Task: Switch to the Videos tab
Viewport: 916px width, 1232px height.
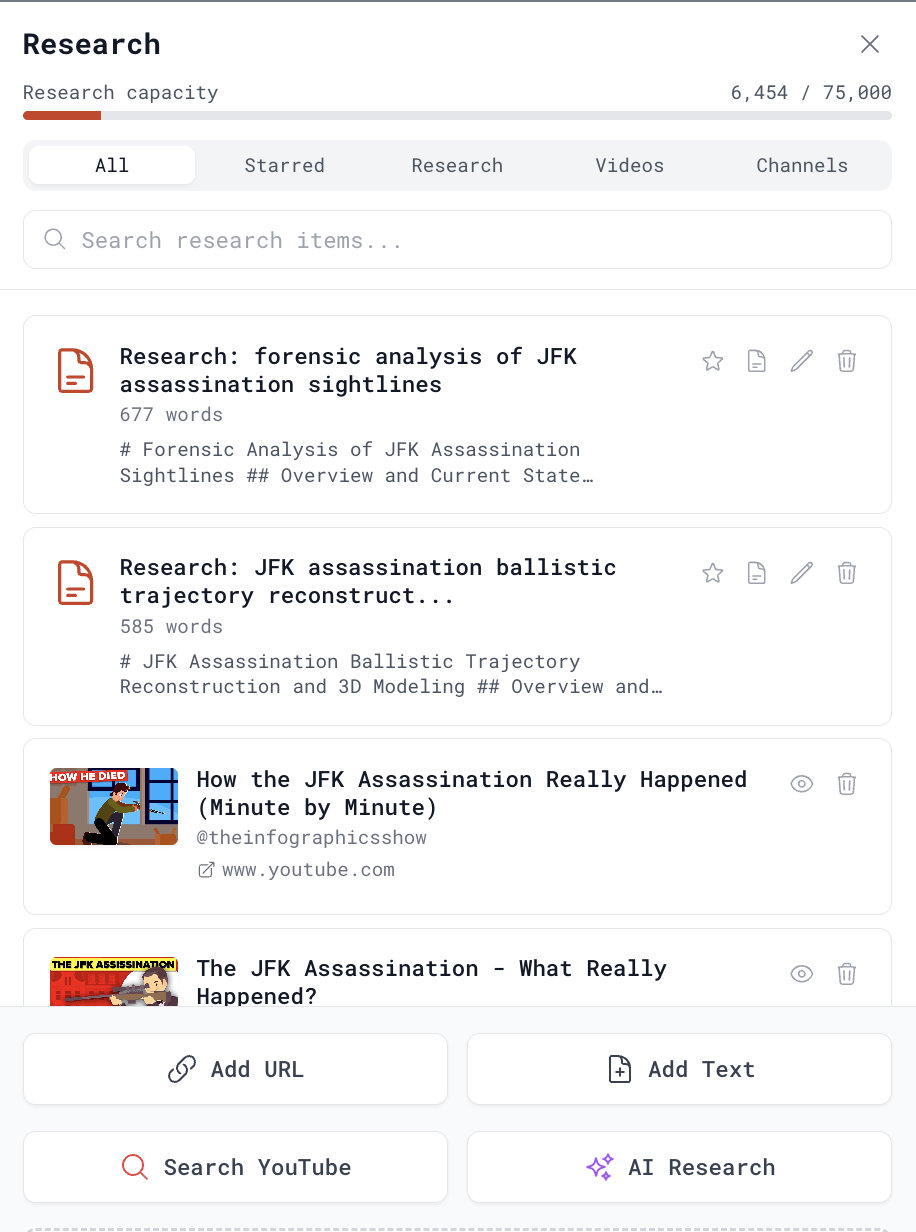Action: 629,165
